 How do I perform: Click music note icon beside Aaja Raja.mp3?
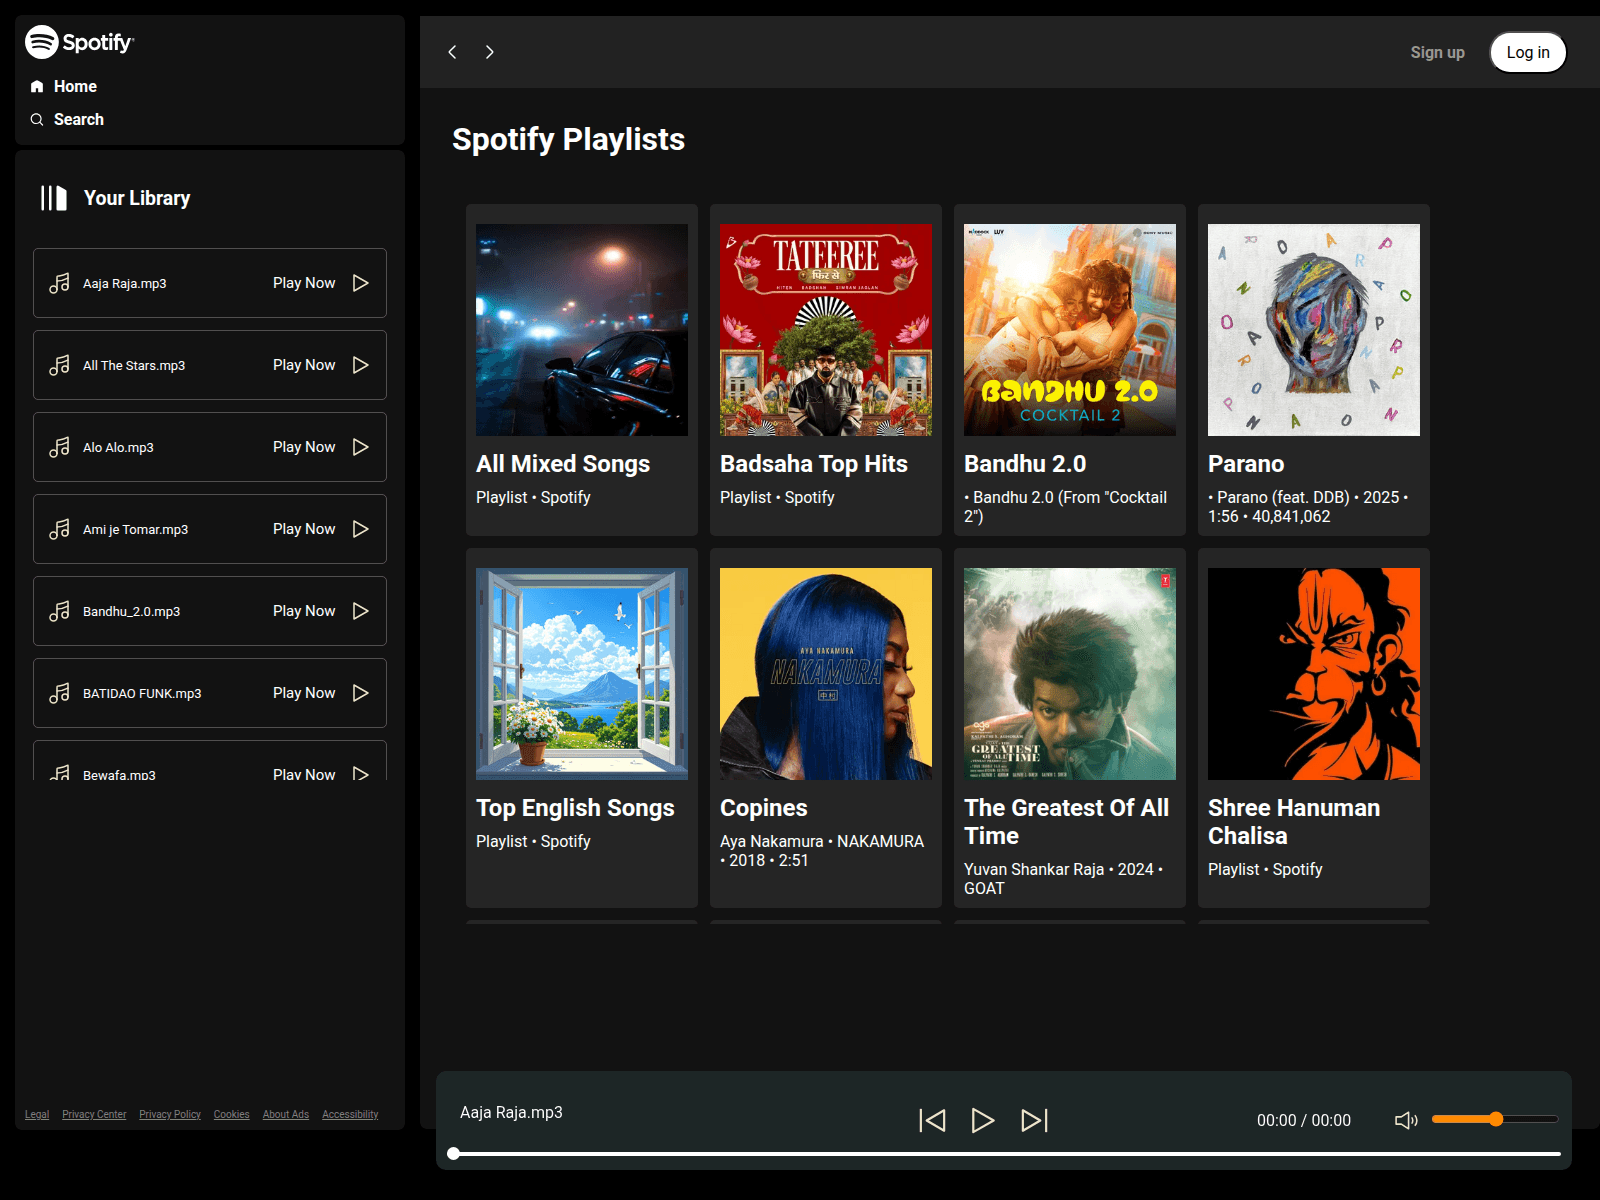[x=59, y=283]
